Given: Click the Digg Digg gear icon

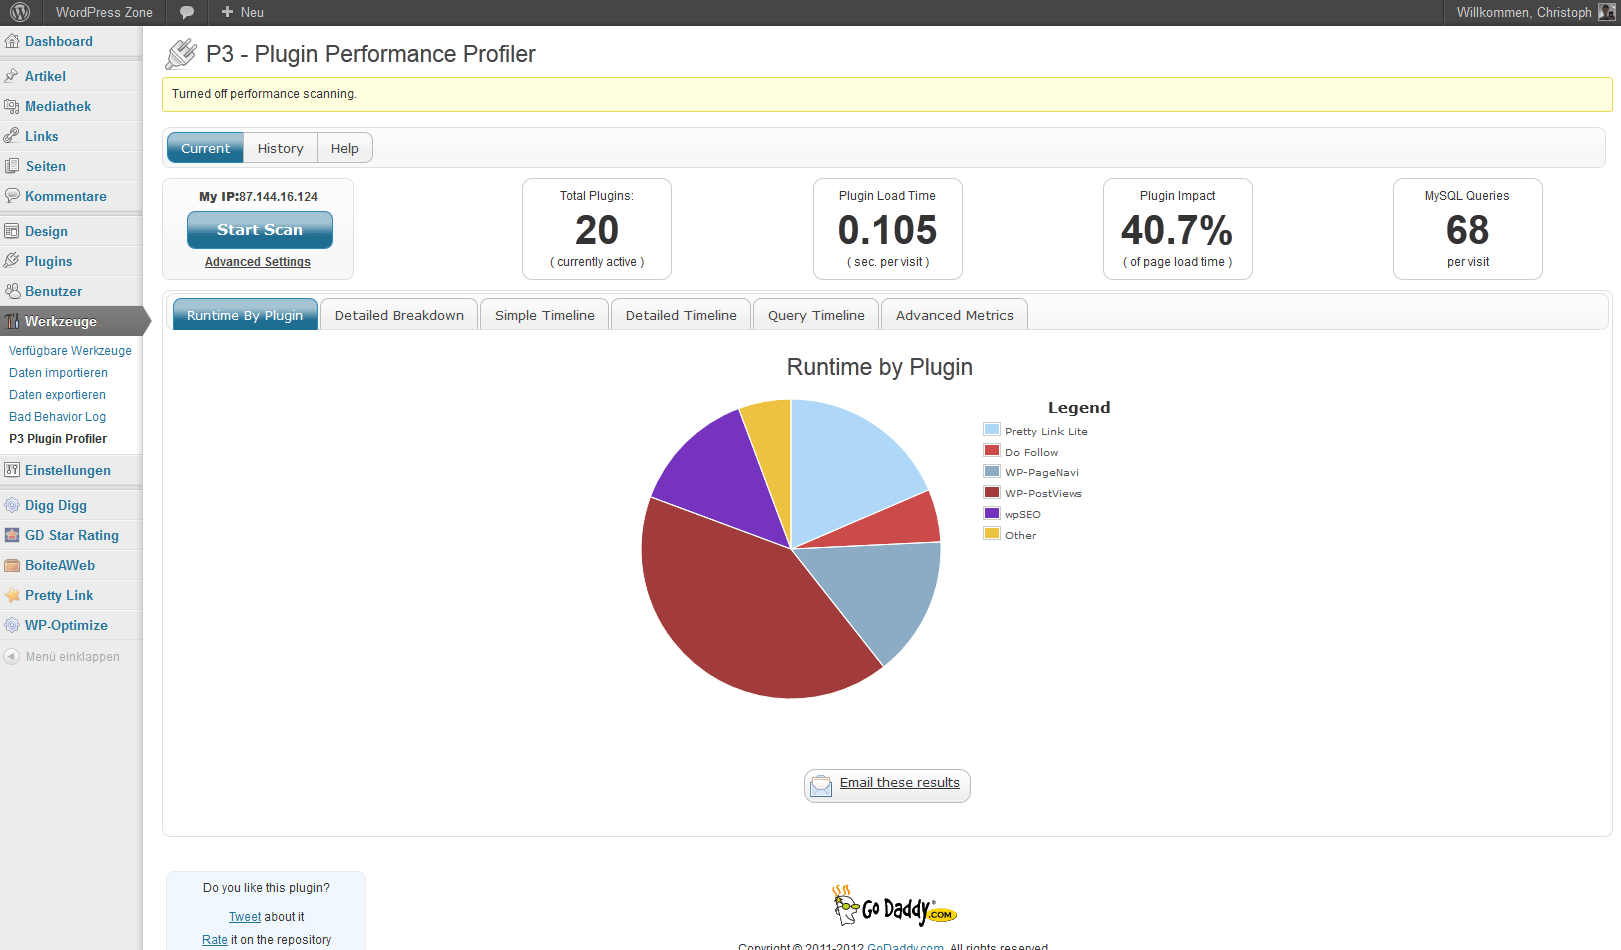Looking at the screenshot, I should coord(12,505).
